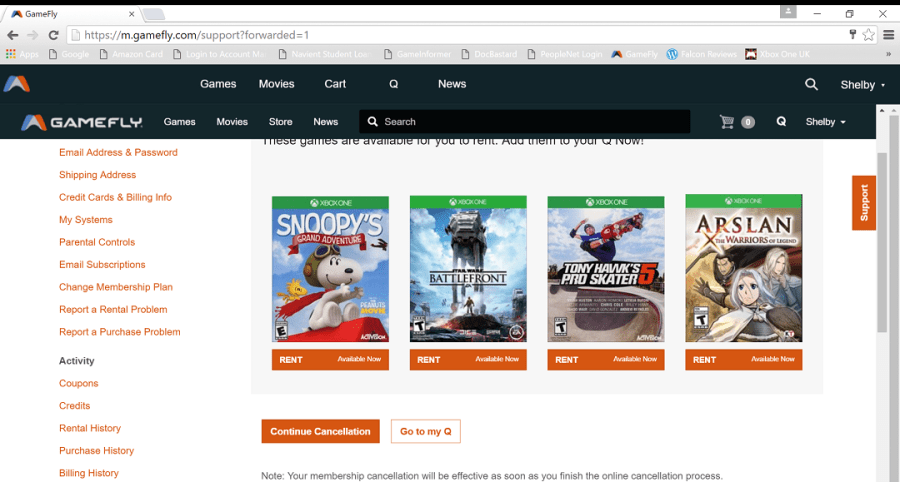
Task: Open the Login to Account bookmark
Action: tap(219, 54)
